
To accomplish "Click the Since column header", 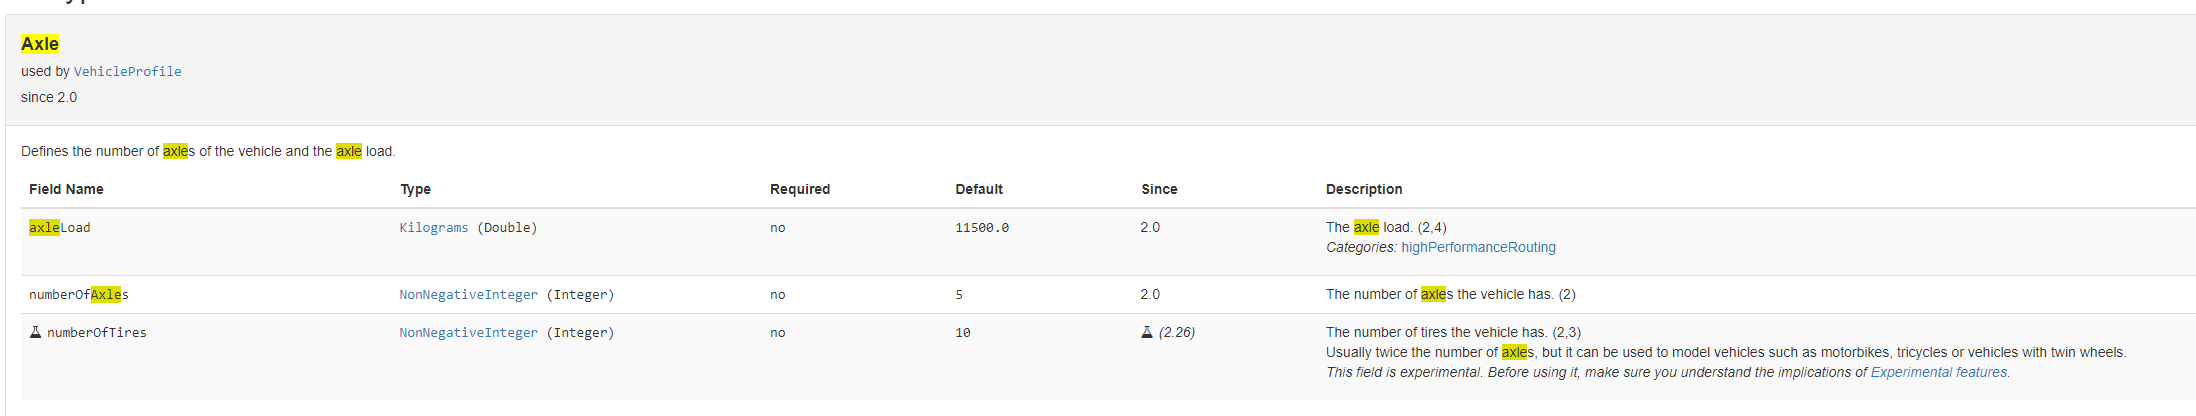I will point(1159,189).
